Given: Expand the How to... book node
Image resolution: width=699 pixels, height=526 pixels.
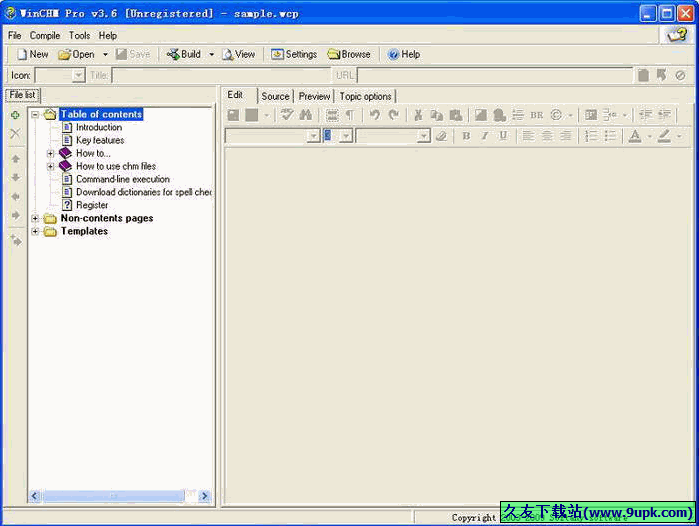Looking at the screenshot, I should 50,153.
